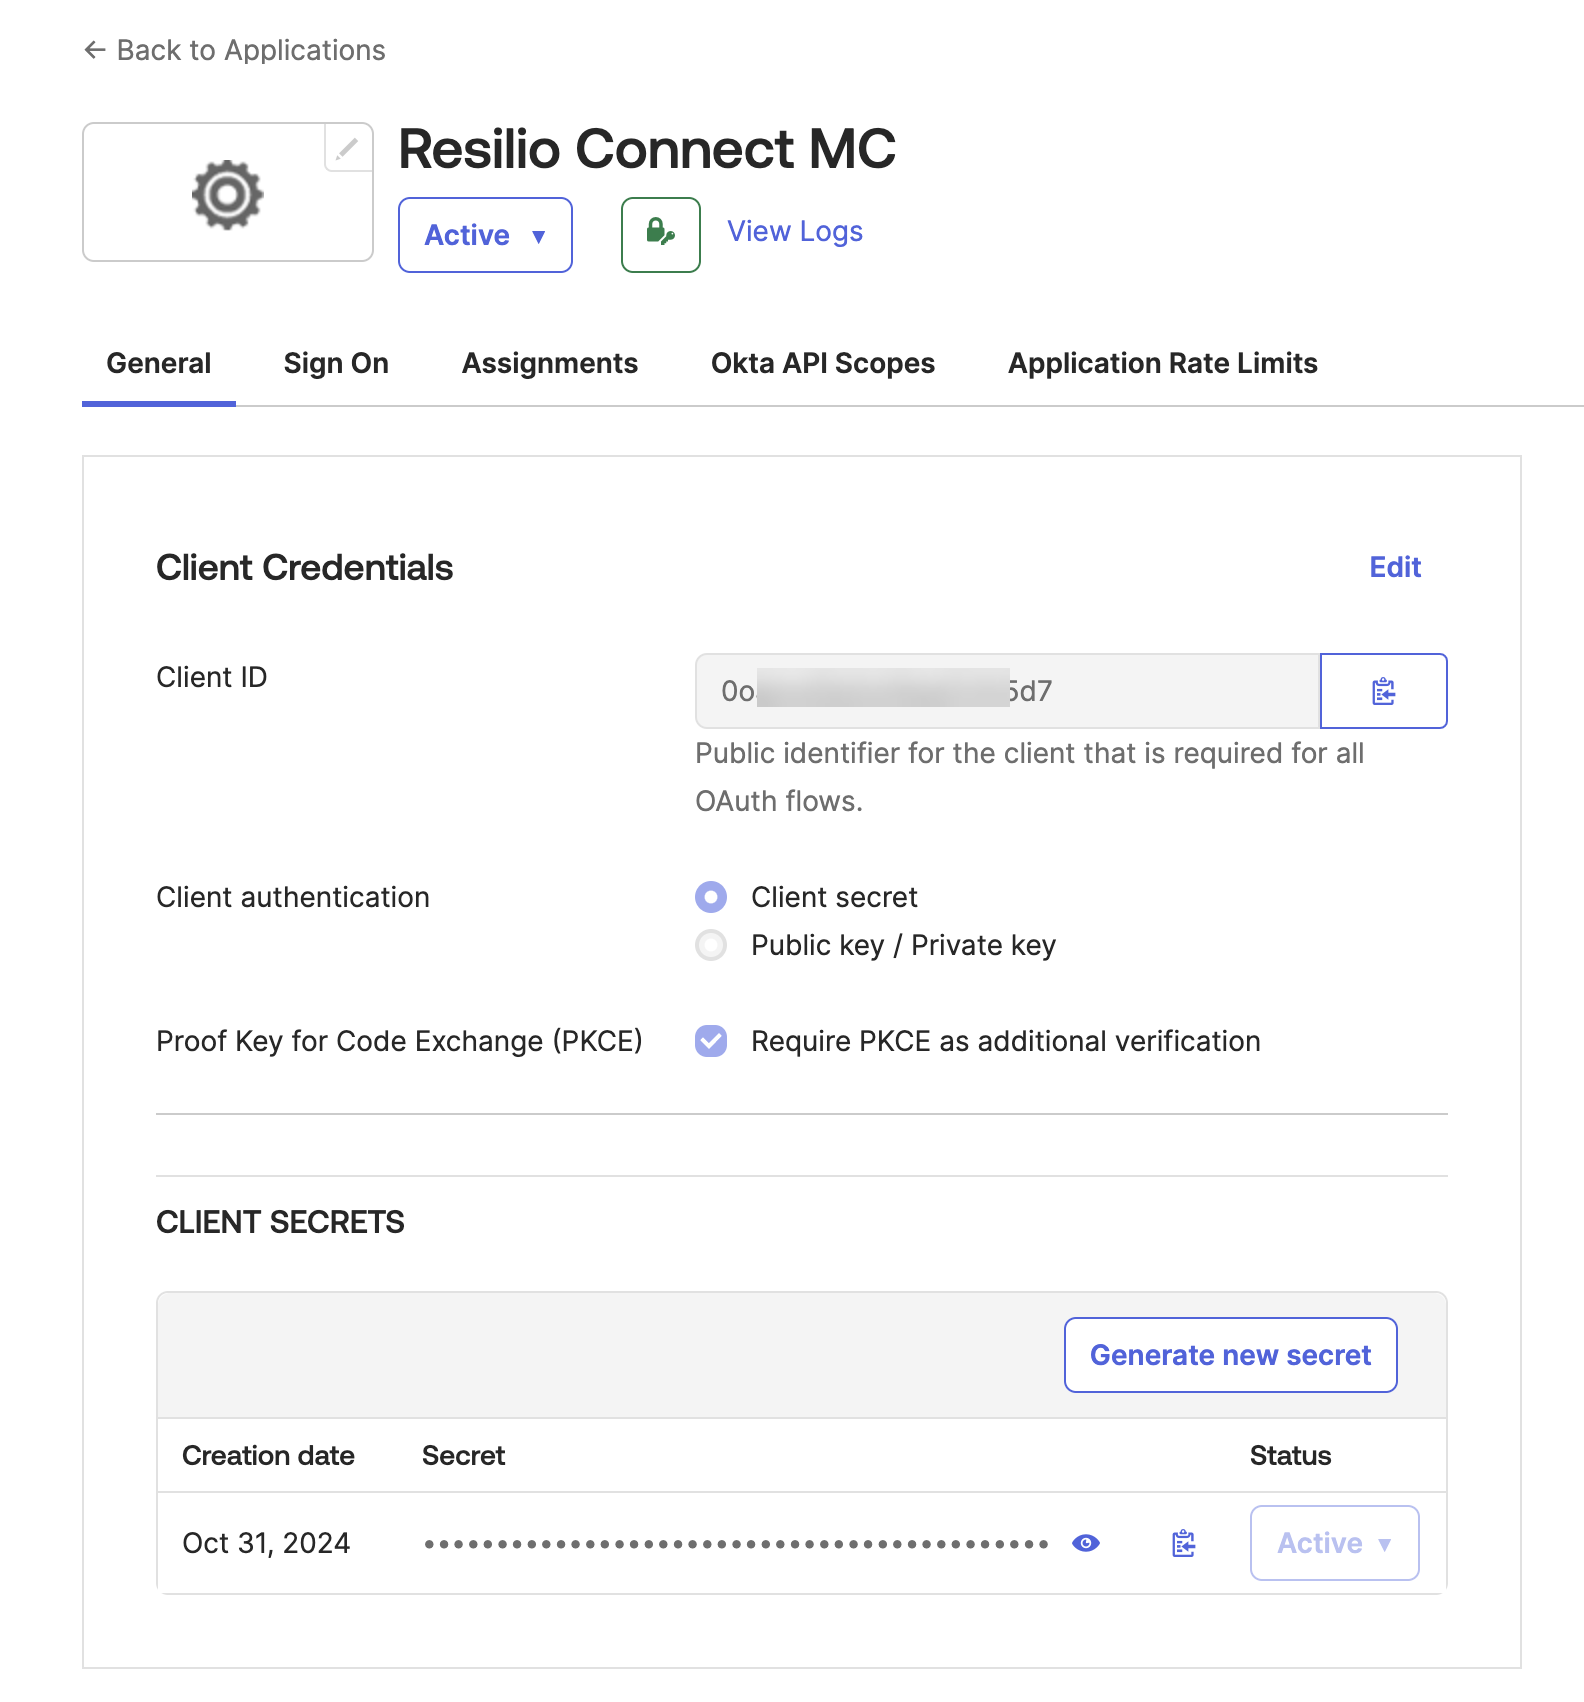Switch to the Sign On tab
This screenshot has height=1702, width=1584.
[x=336, y=363]
